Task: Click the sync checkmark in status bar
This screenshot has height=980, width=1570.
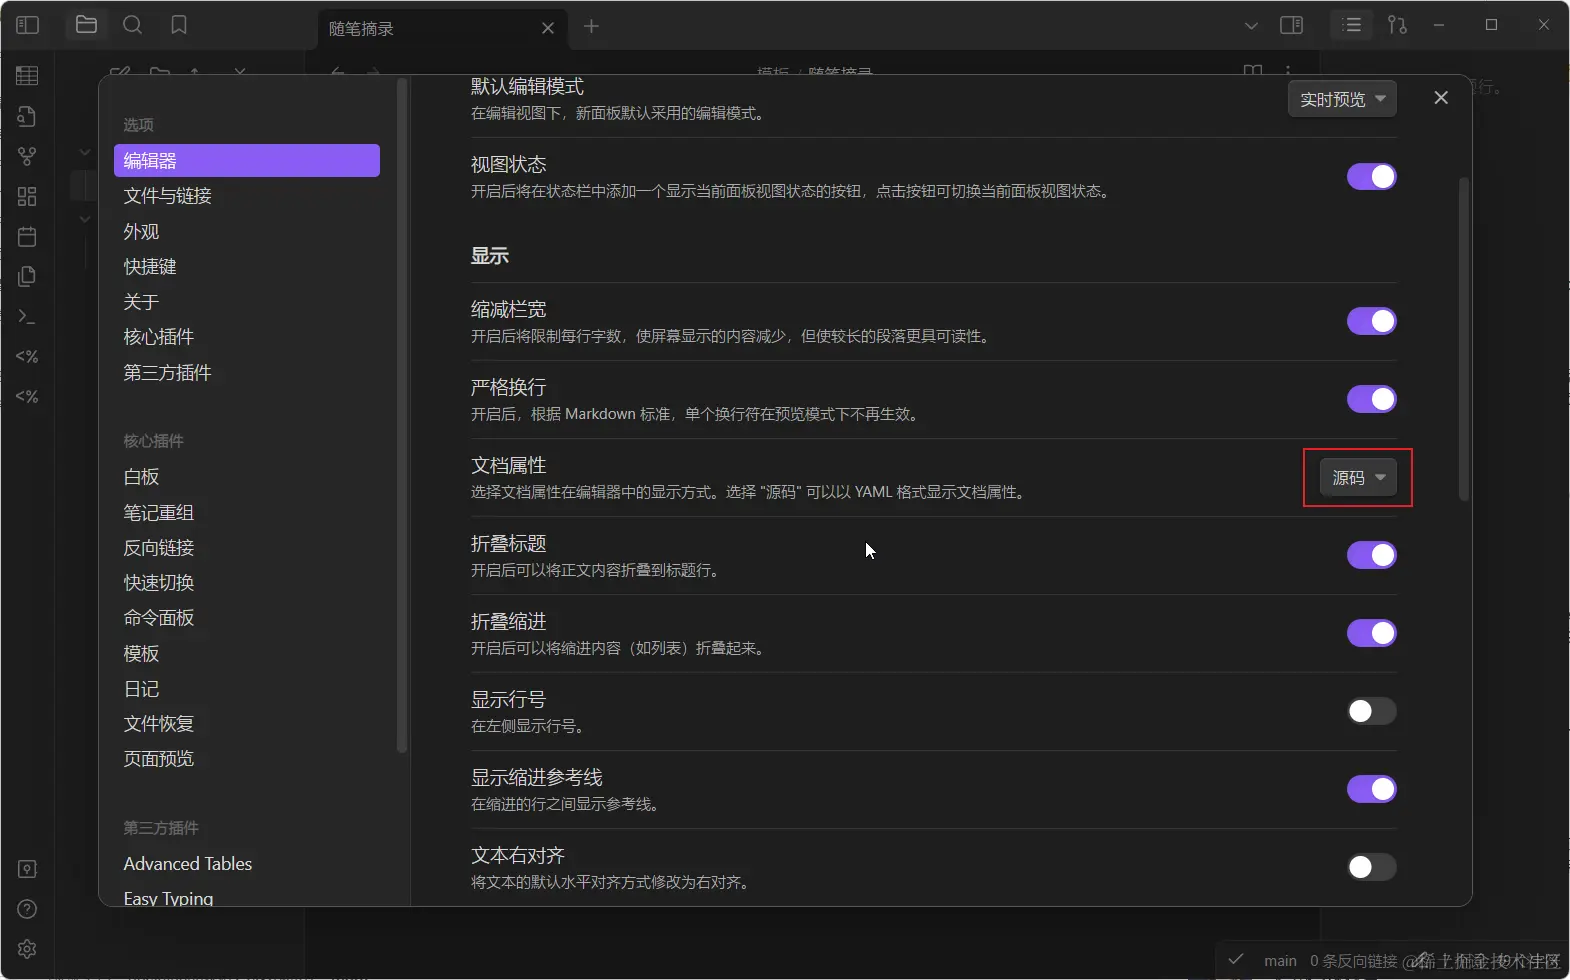Action: tap(1236, 959)
